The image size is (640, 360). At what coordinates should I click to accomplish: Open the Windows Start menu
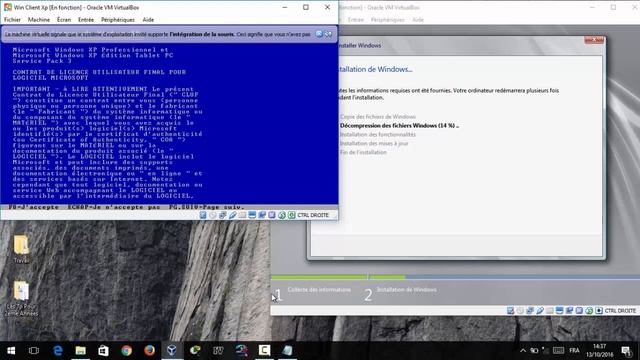11,351
